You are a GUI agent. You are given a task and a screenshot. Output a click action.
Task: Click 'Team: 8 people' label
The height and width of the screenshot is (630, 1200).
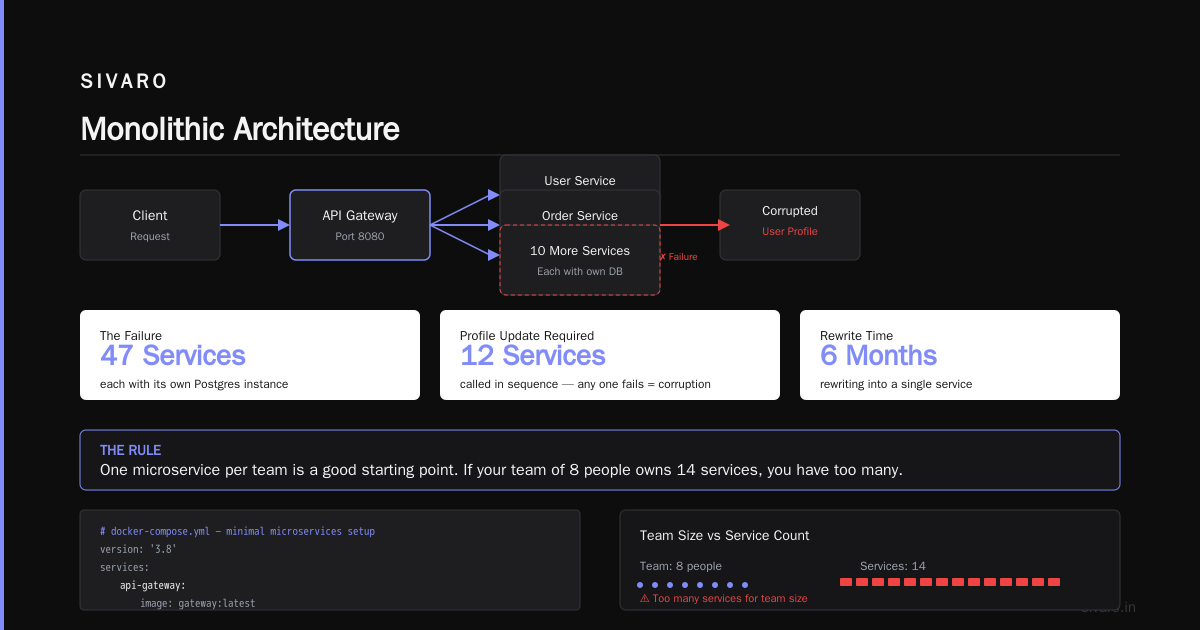[681, 566]
